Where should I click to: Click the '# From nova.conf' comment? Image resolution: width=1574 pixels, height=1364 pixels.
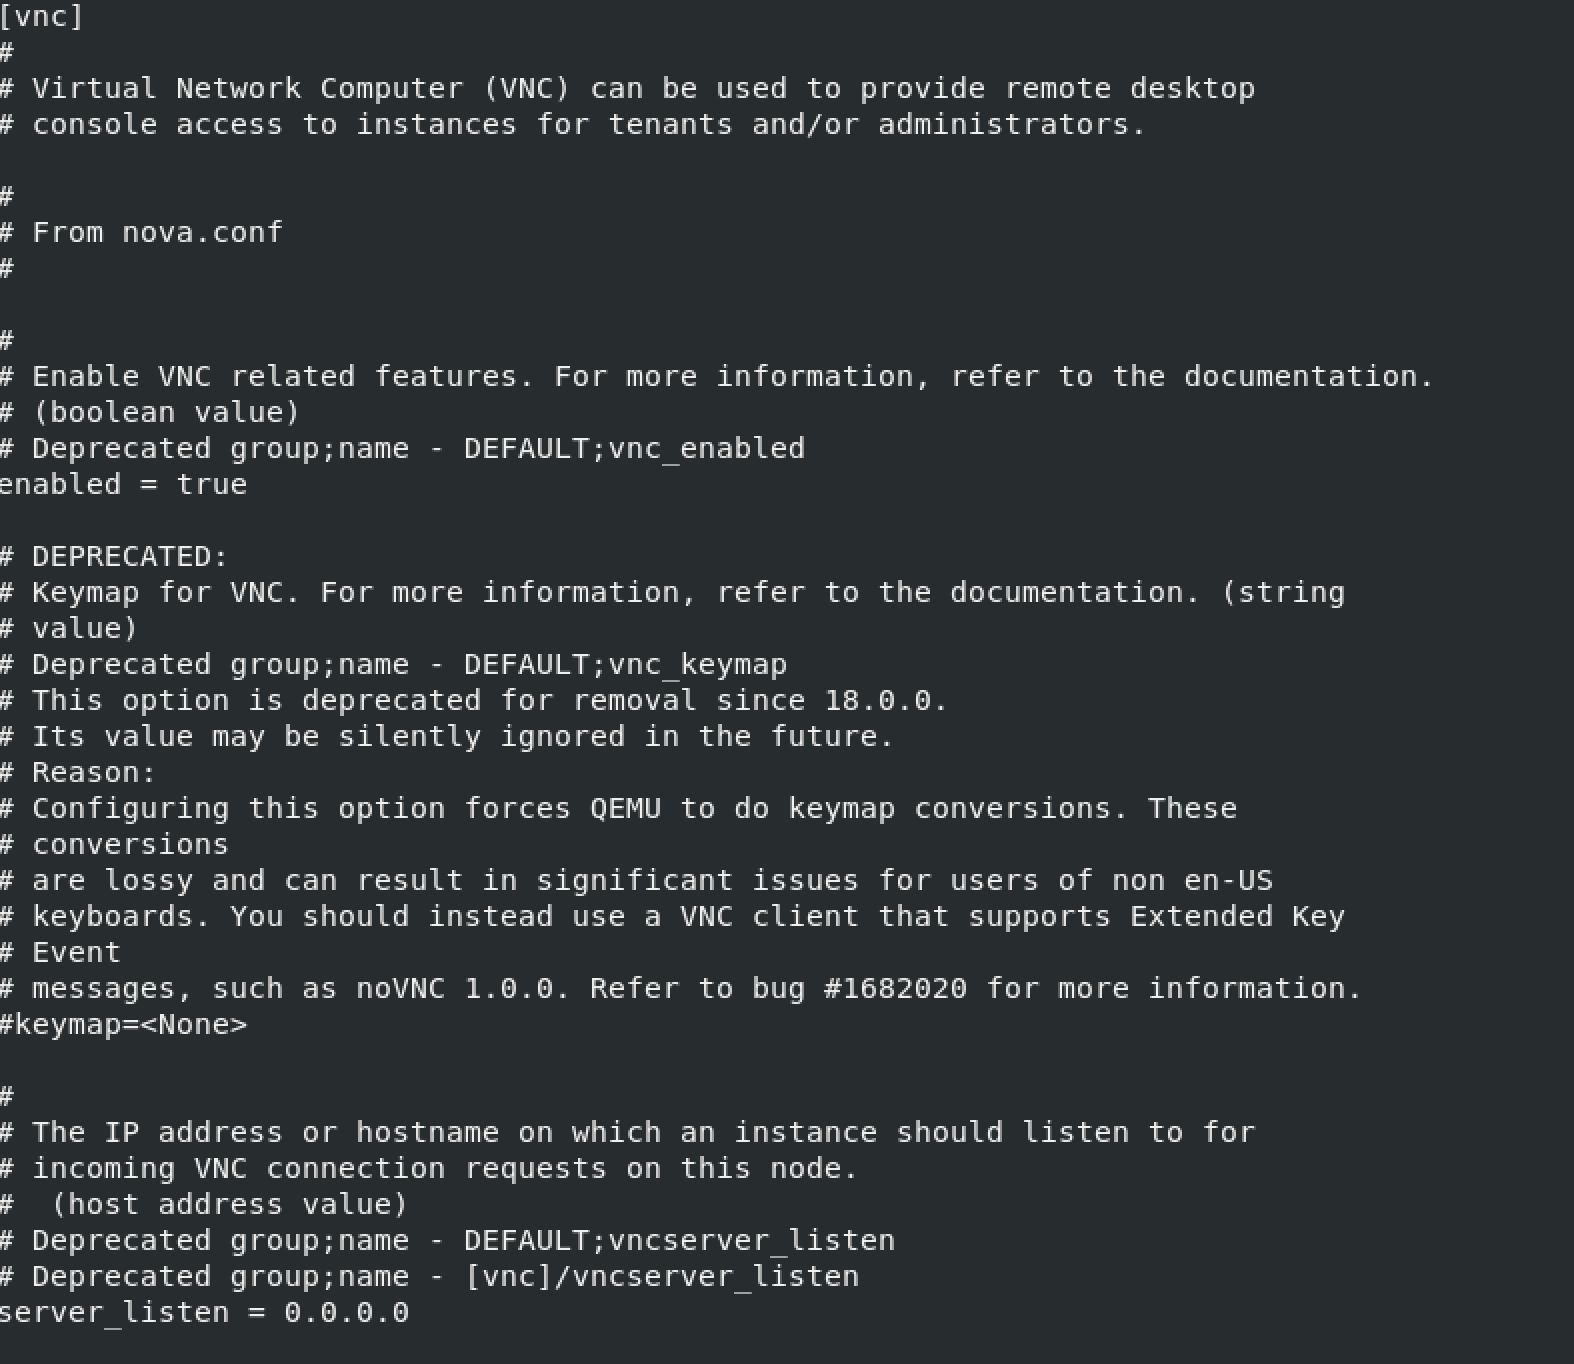142,233
